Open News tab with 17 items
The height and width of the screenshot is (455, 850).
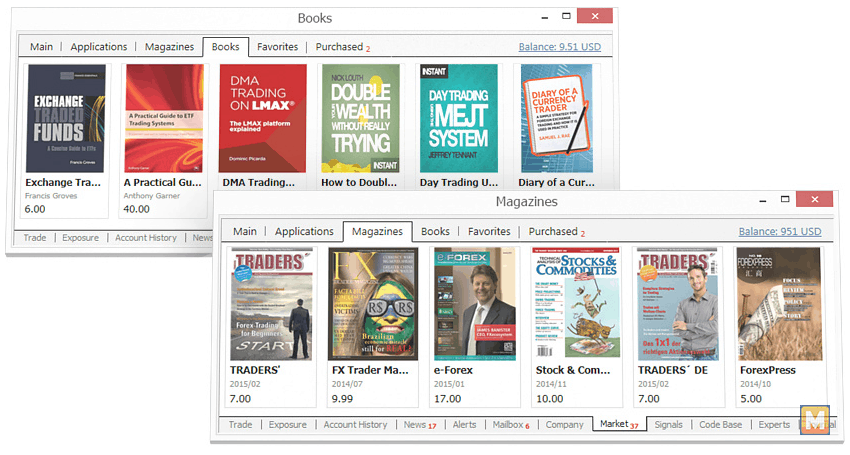tap(420, 425)
